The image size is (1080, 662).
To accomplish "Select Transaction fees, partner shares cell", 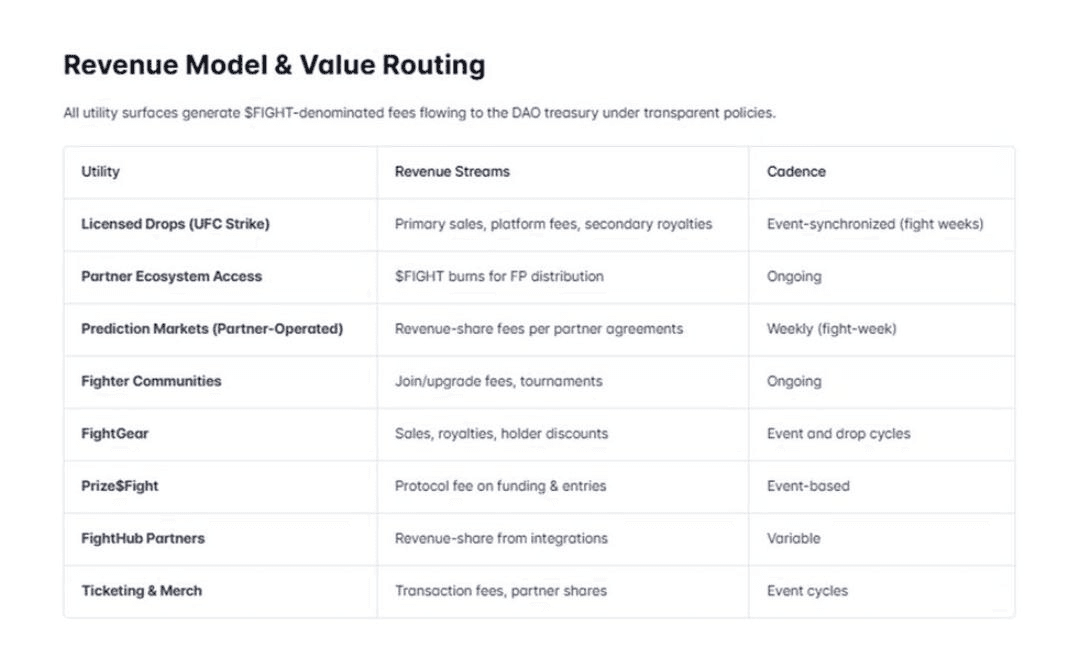I will [500, 591].
